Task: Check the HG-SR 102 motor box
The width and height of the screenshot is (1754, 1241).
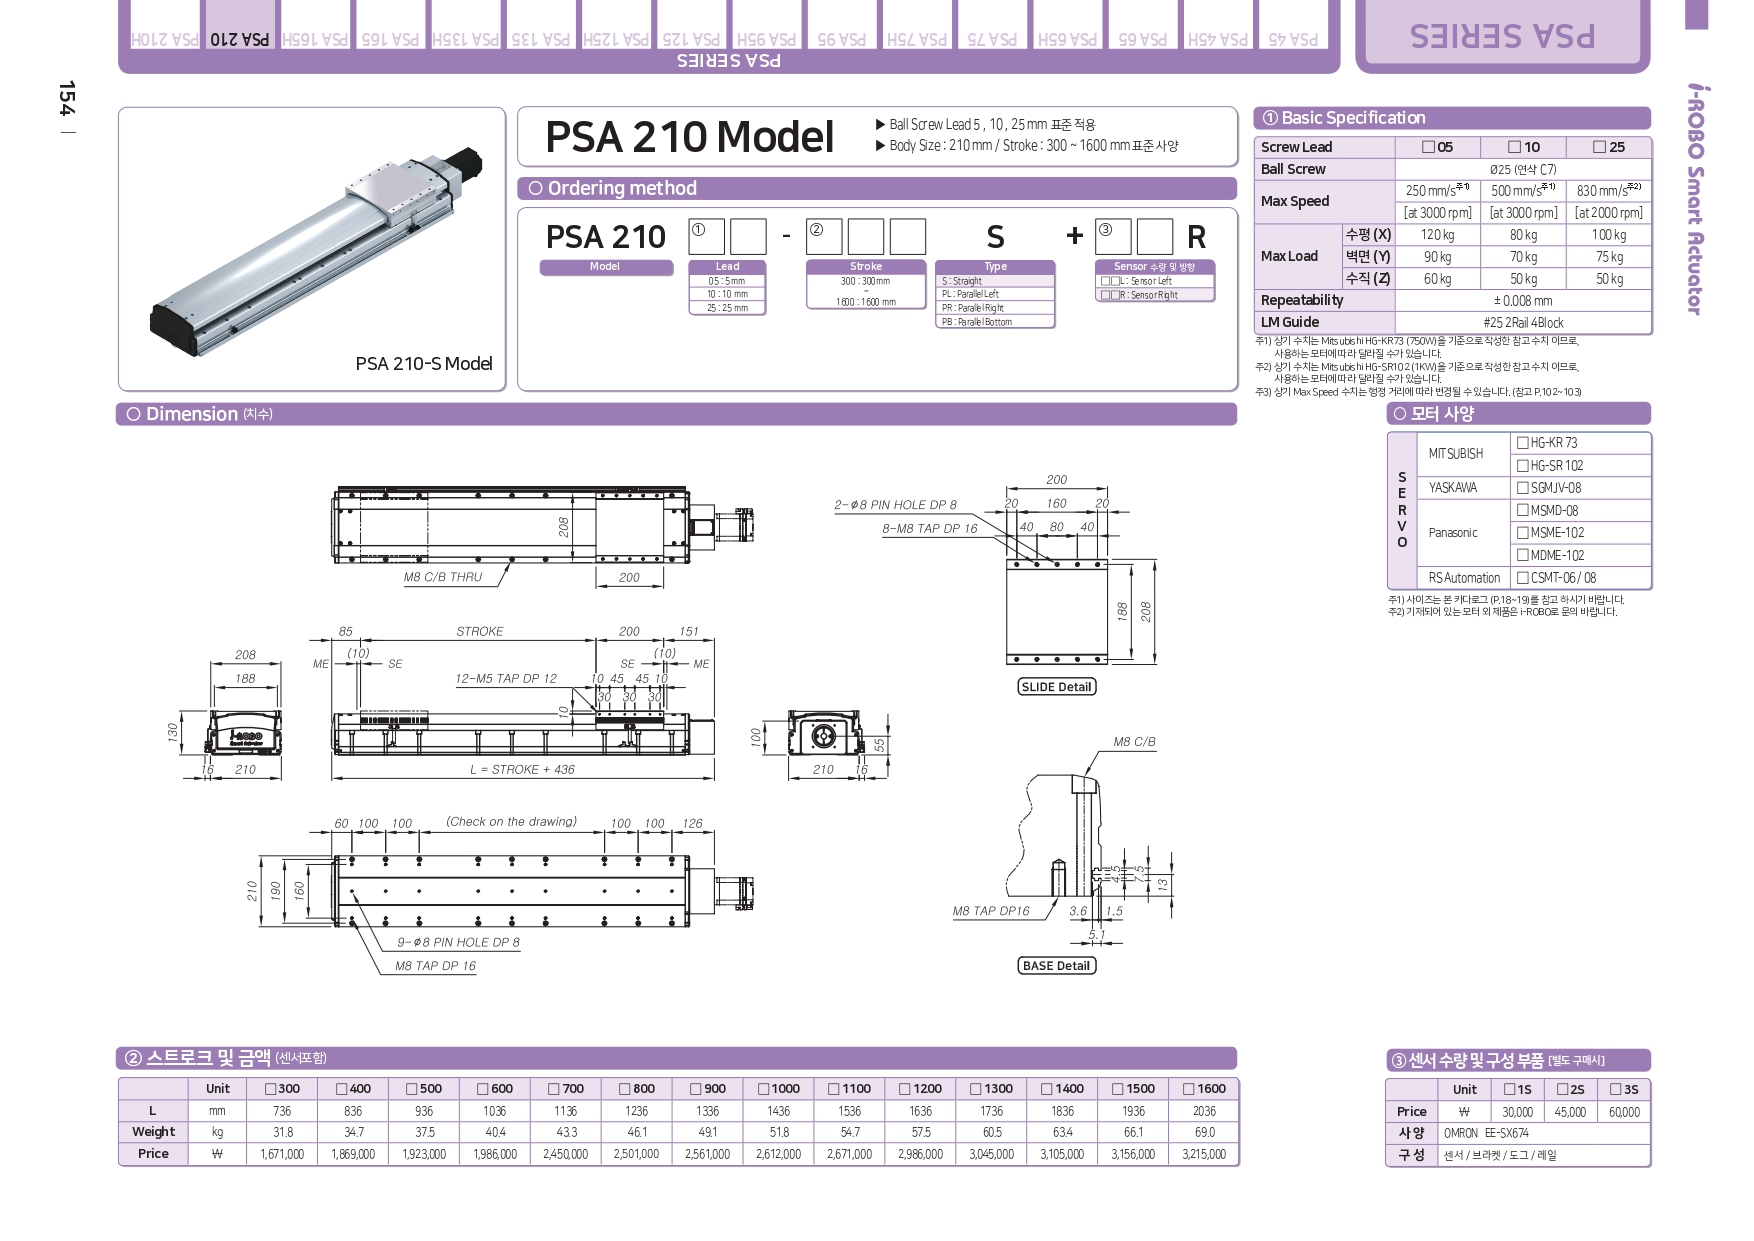Action: [1523, 465]
